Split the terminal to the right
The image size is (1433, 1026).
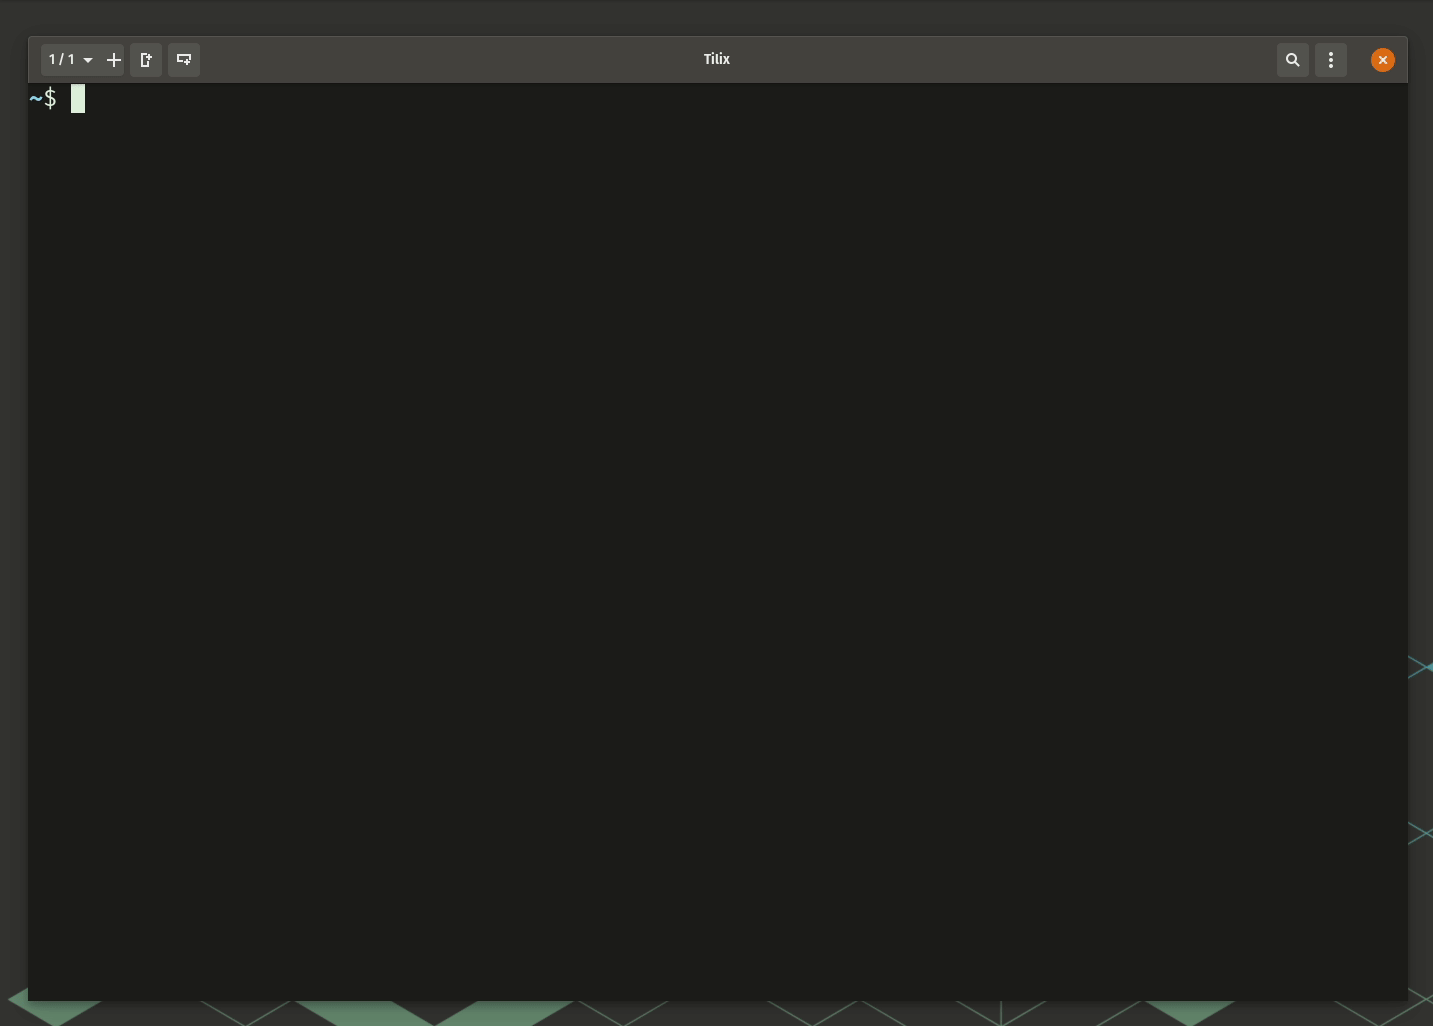(x=146, y=60)
